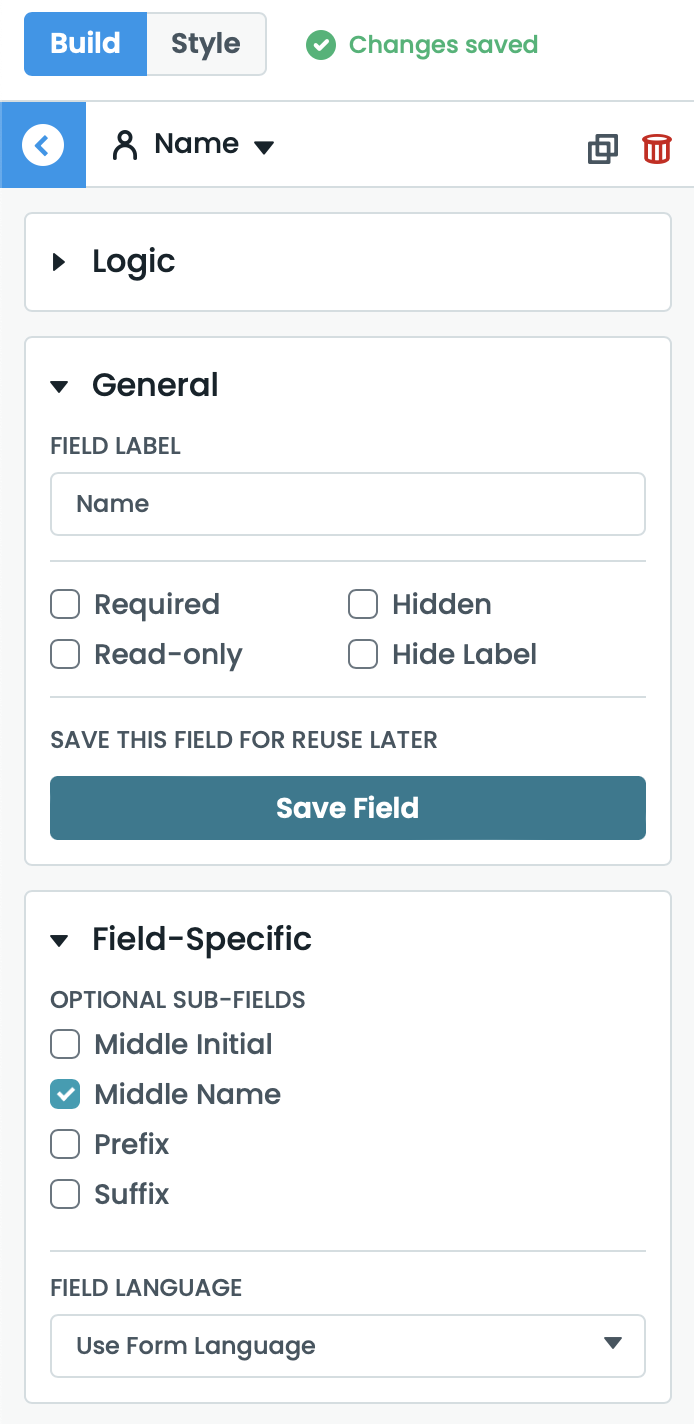Switch to the Style tab
694x1424 pixels.
(205, 43)
